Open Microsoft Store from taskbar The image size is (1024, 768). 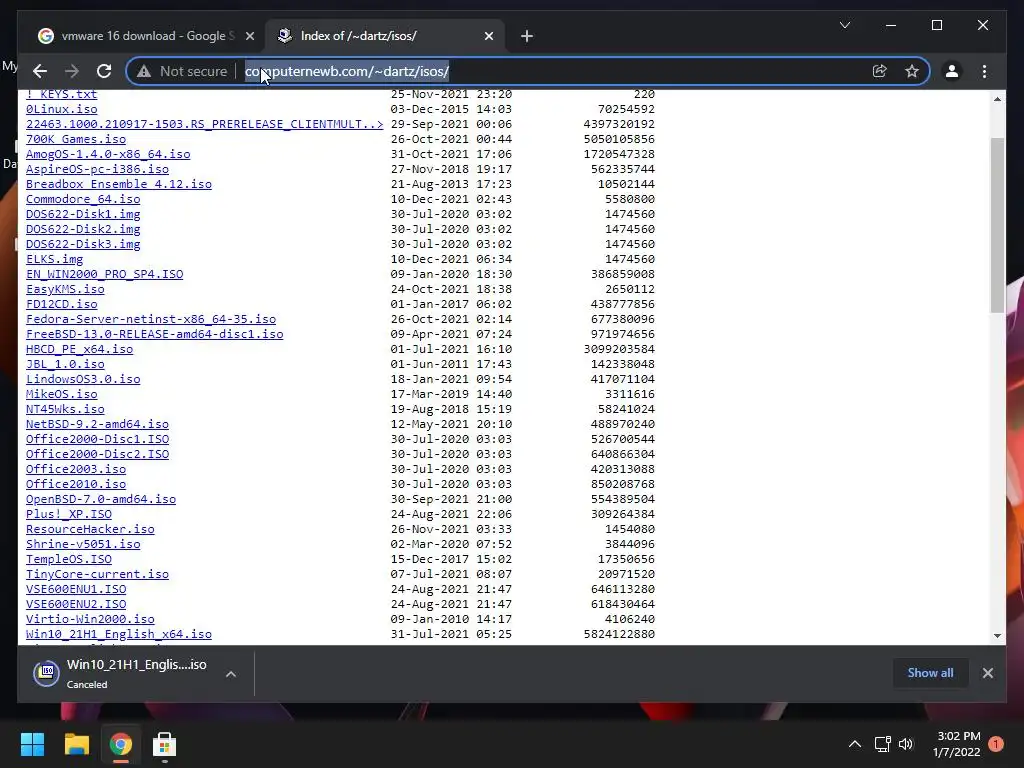tap(164, 744)
